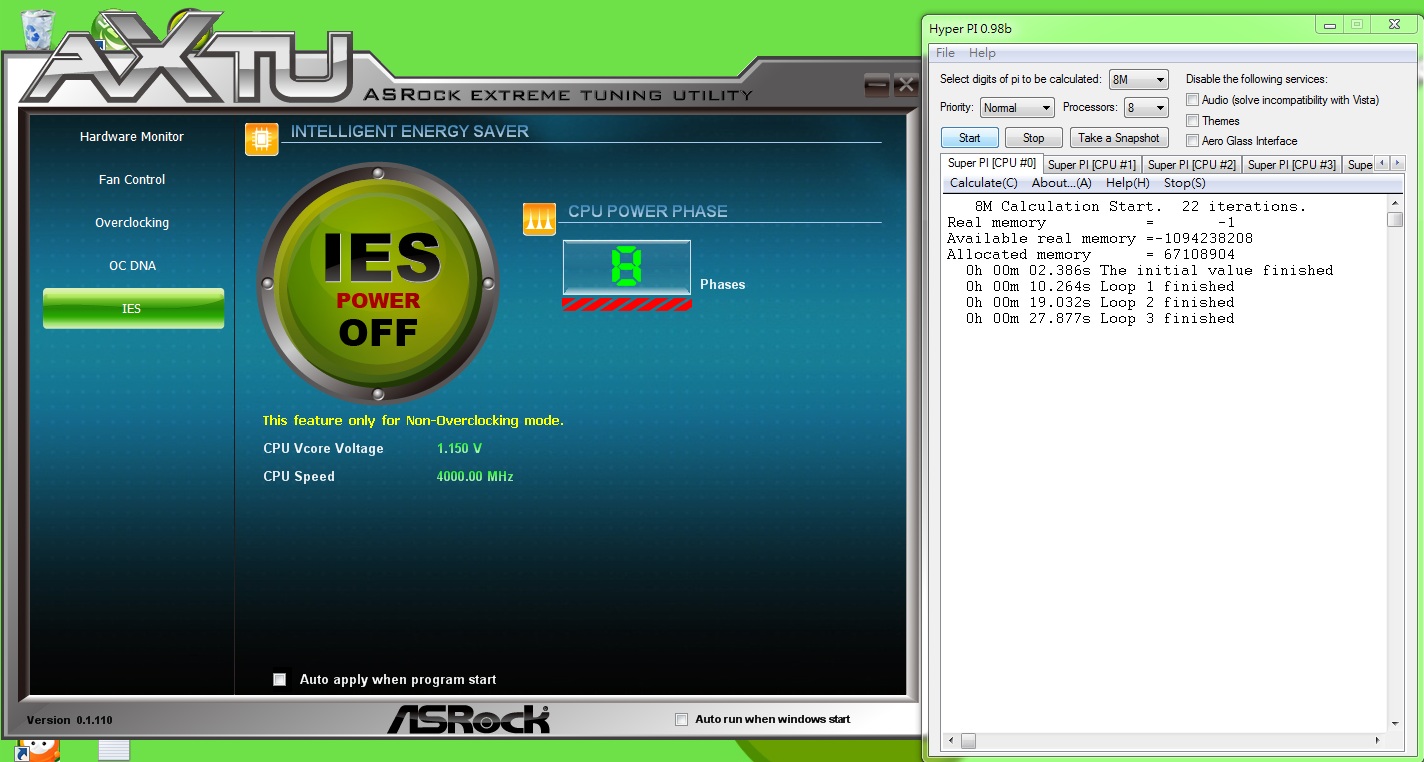Click the Start button in Hyper PI

(x=969, y=138)
